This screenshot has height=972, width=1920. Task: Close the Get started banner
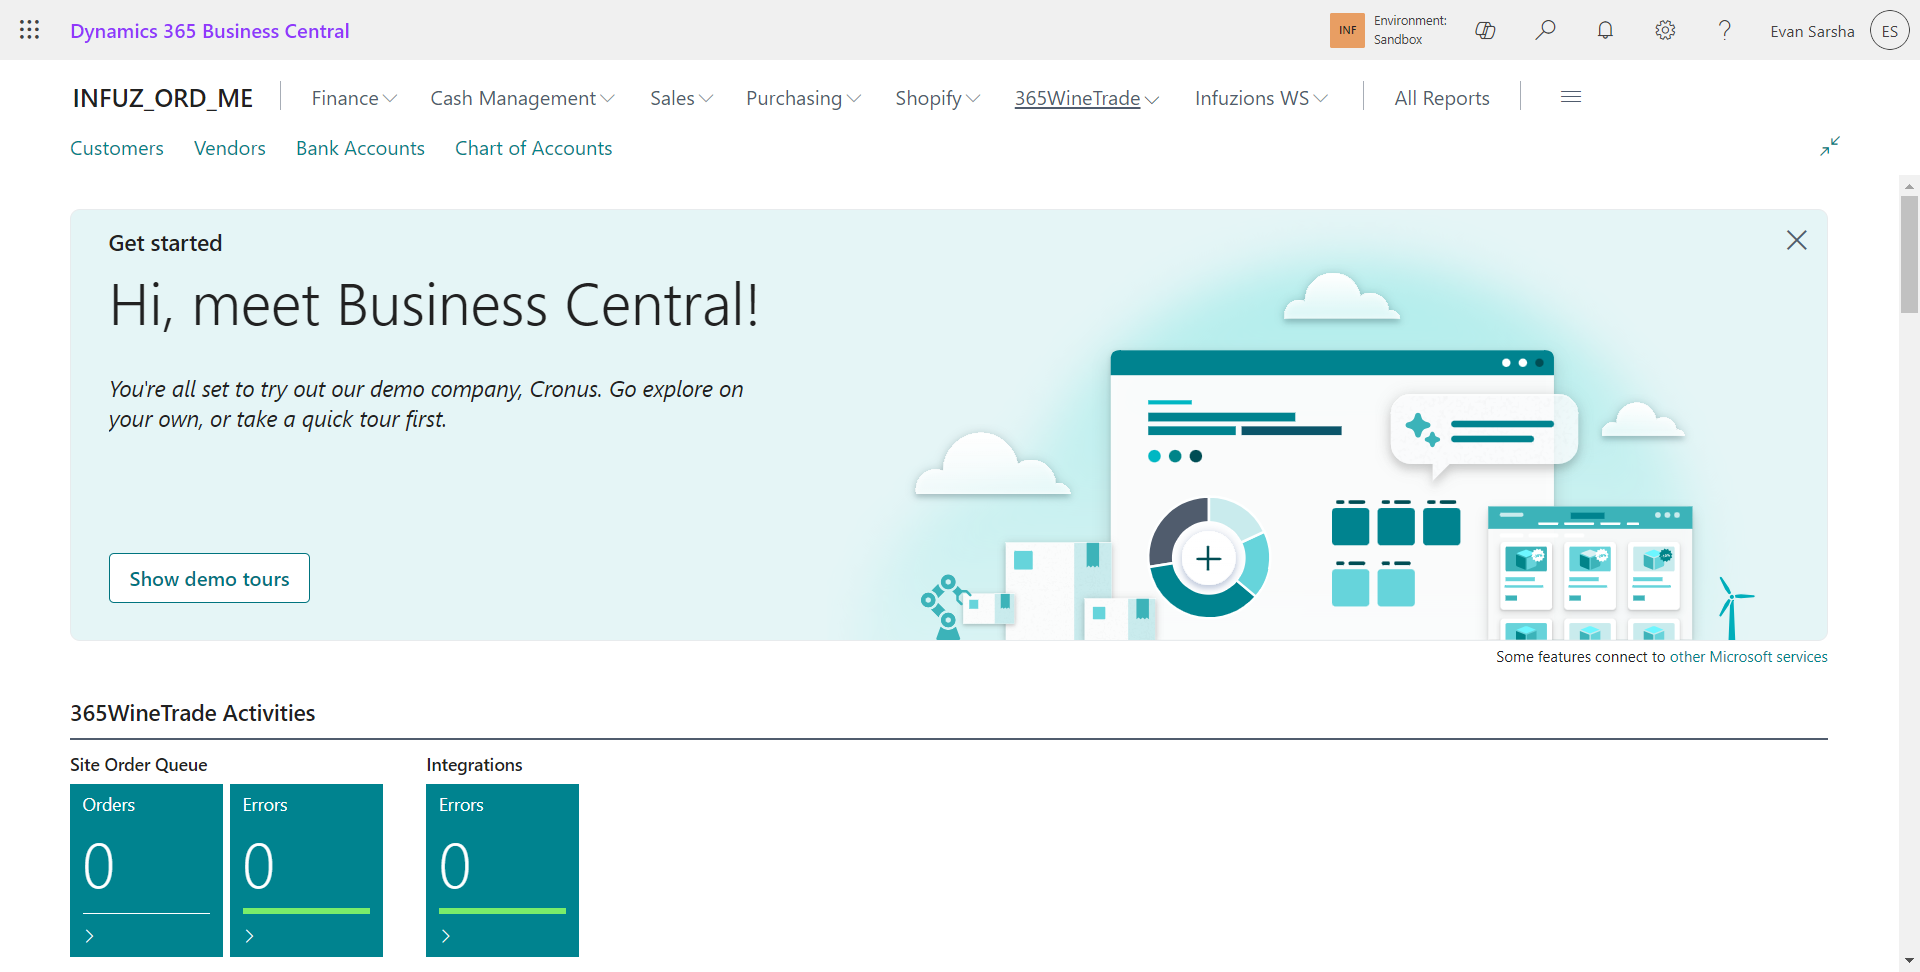[1796, 240]
